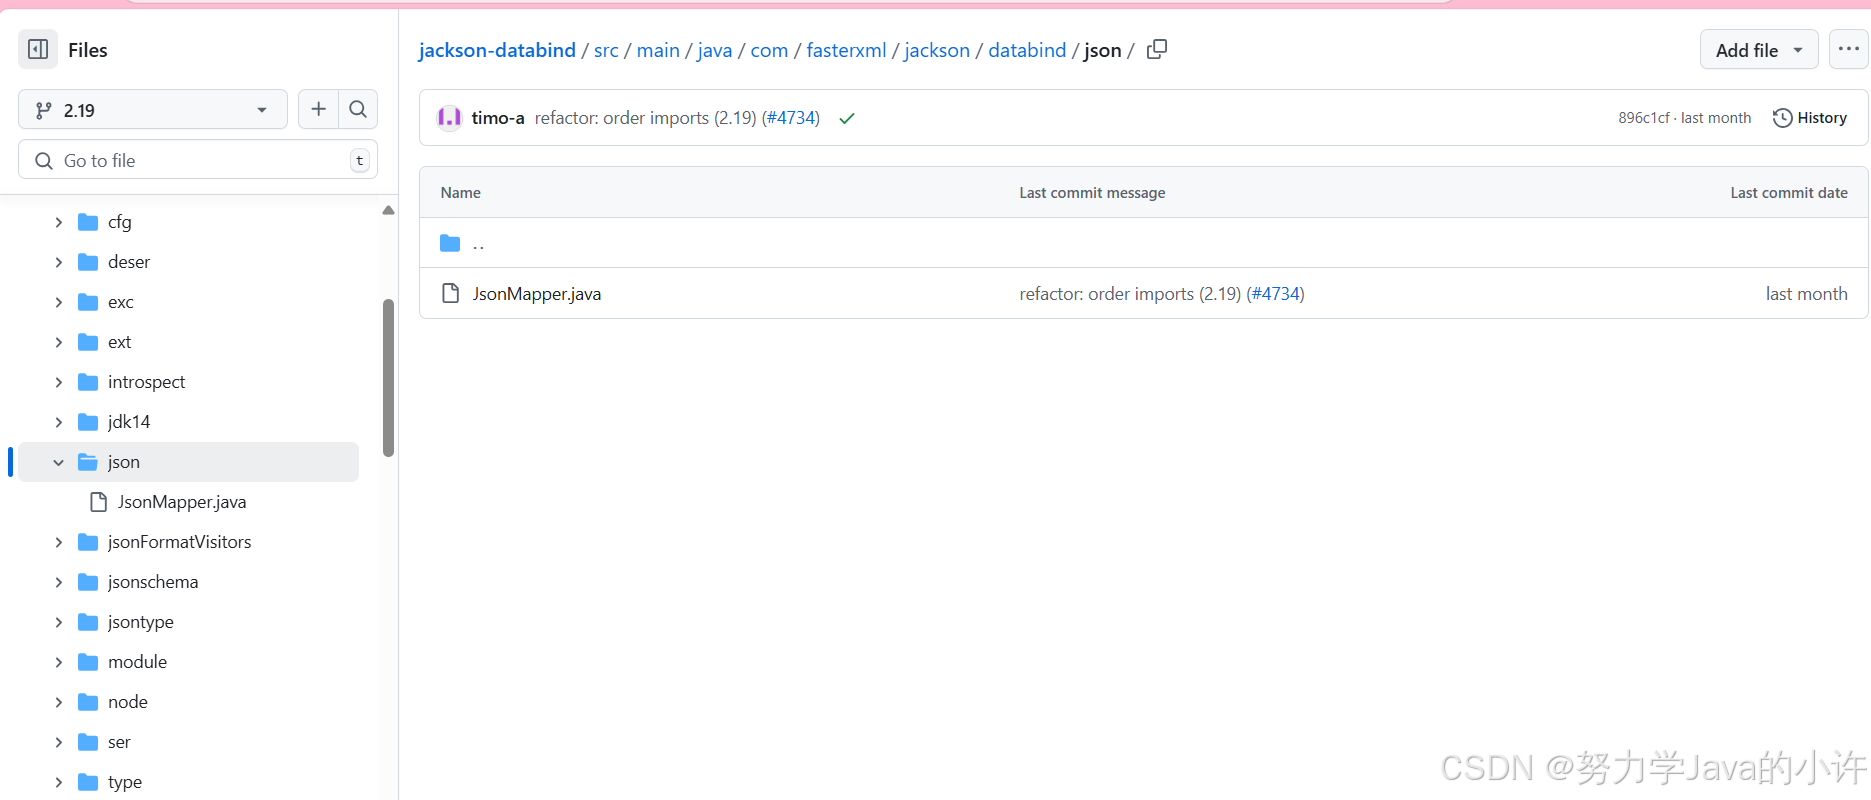Expand the introspect folder chevron
The width and height of the screenshot is (1871, 800).
tap(58, 382)
